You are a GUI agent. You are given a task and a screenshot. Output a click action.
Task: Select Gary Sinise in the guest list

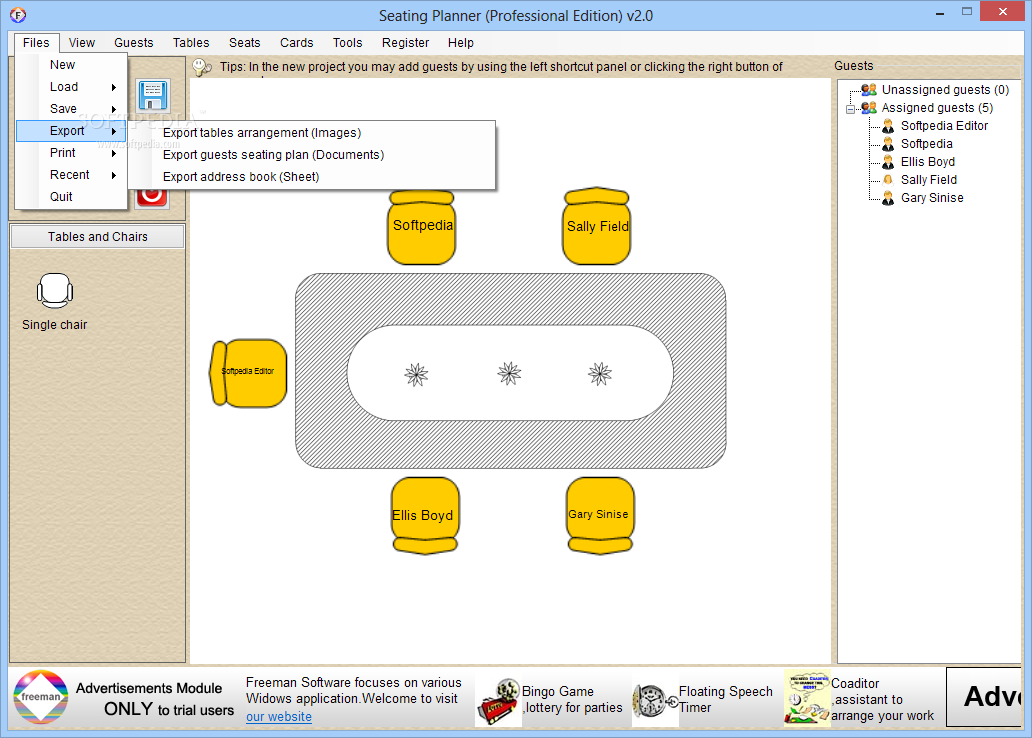[932, 198]
